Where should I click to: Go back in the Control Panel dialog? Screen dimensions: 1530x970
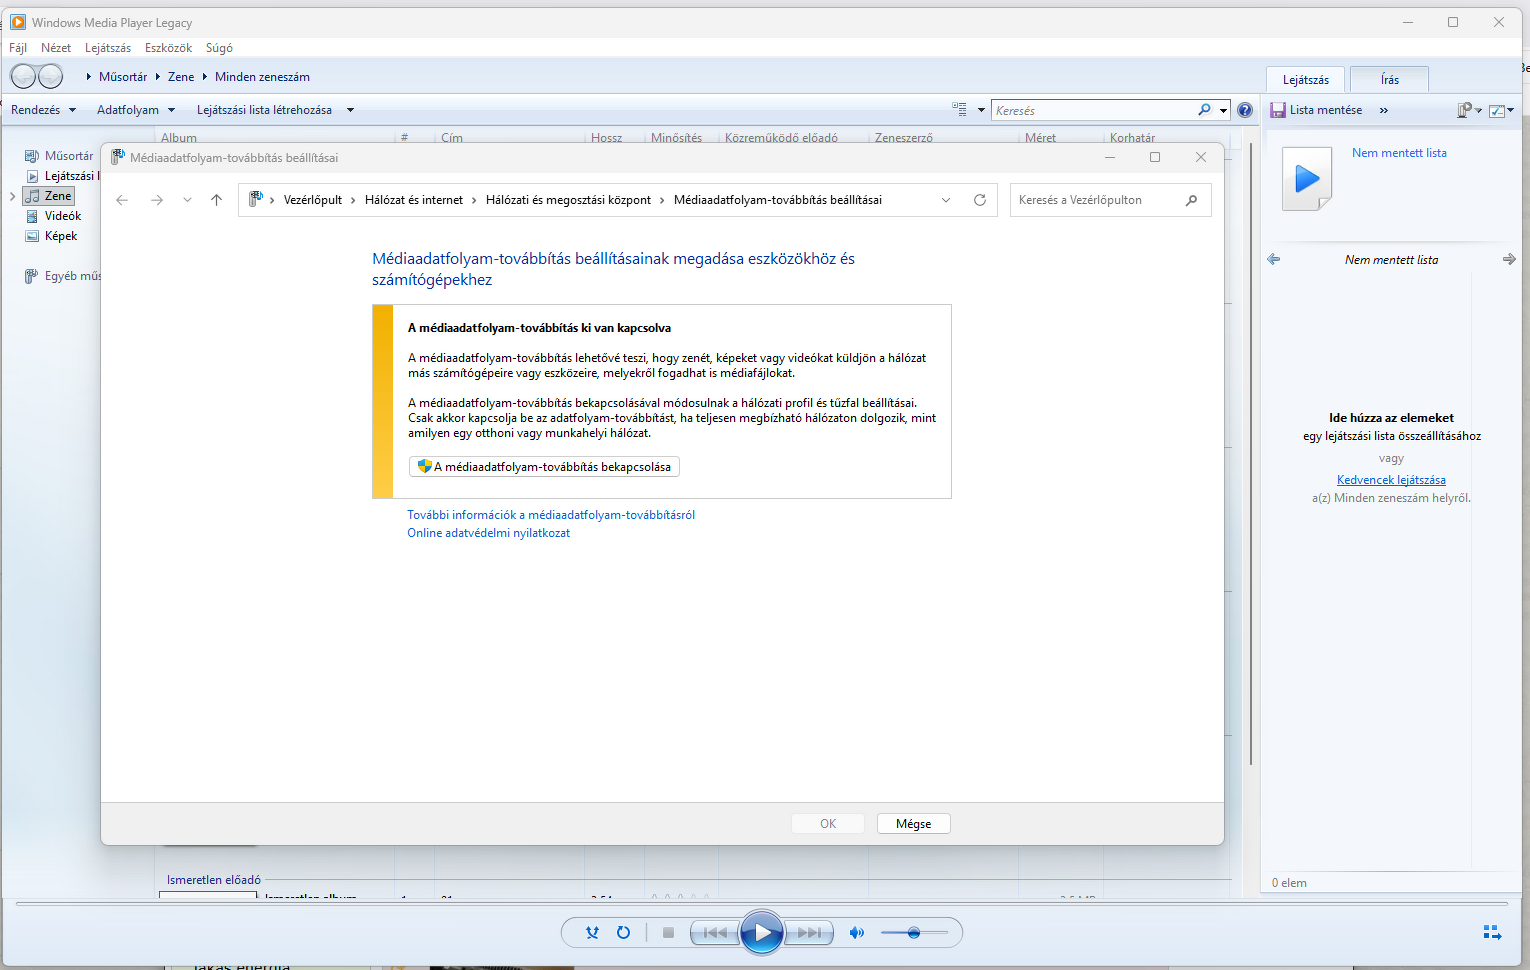[122, 200]
